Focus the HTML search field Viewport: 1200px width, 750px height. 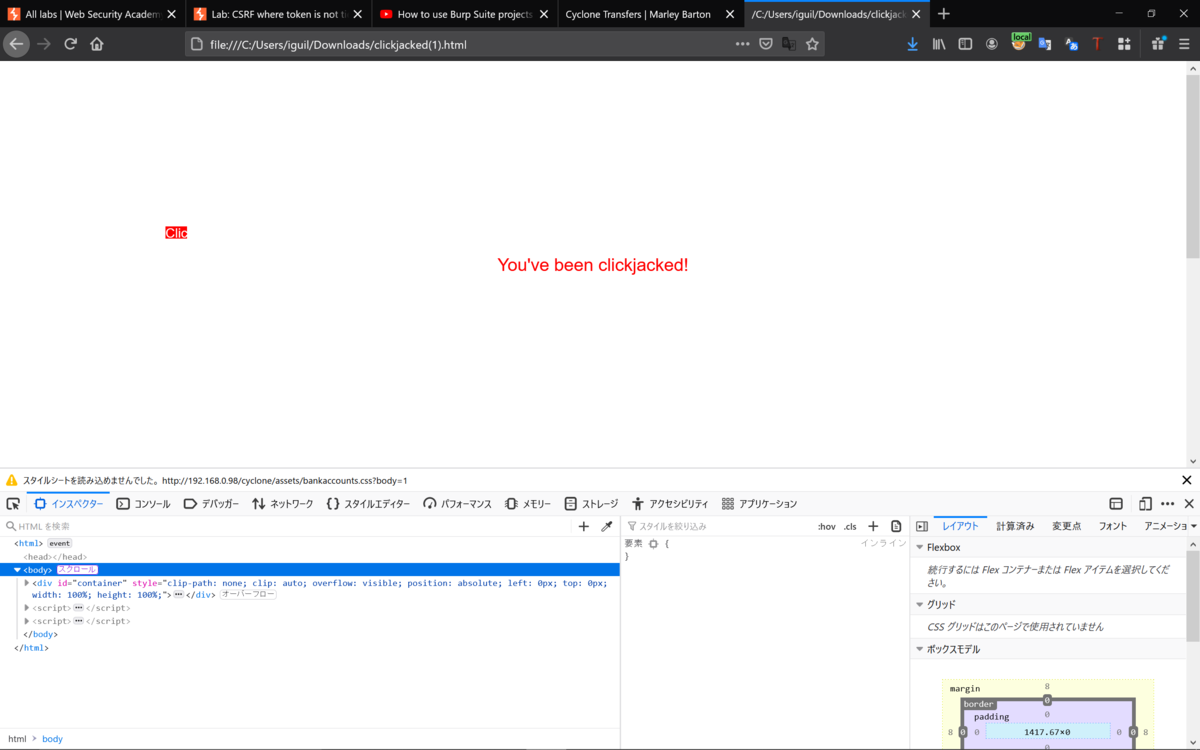coord(290,526)
